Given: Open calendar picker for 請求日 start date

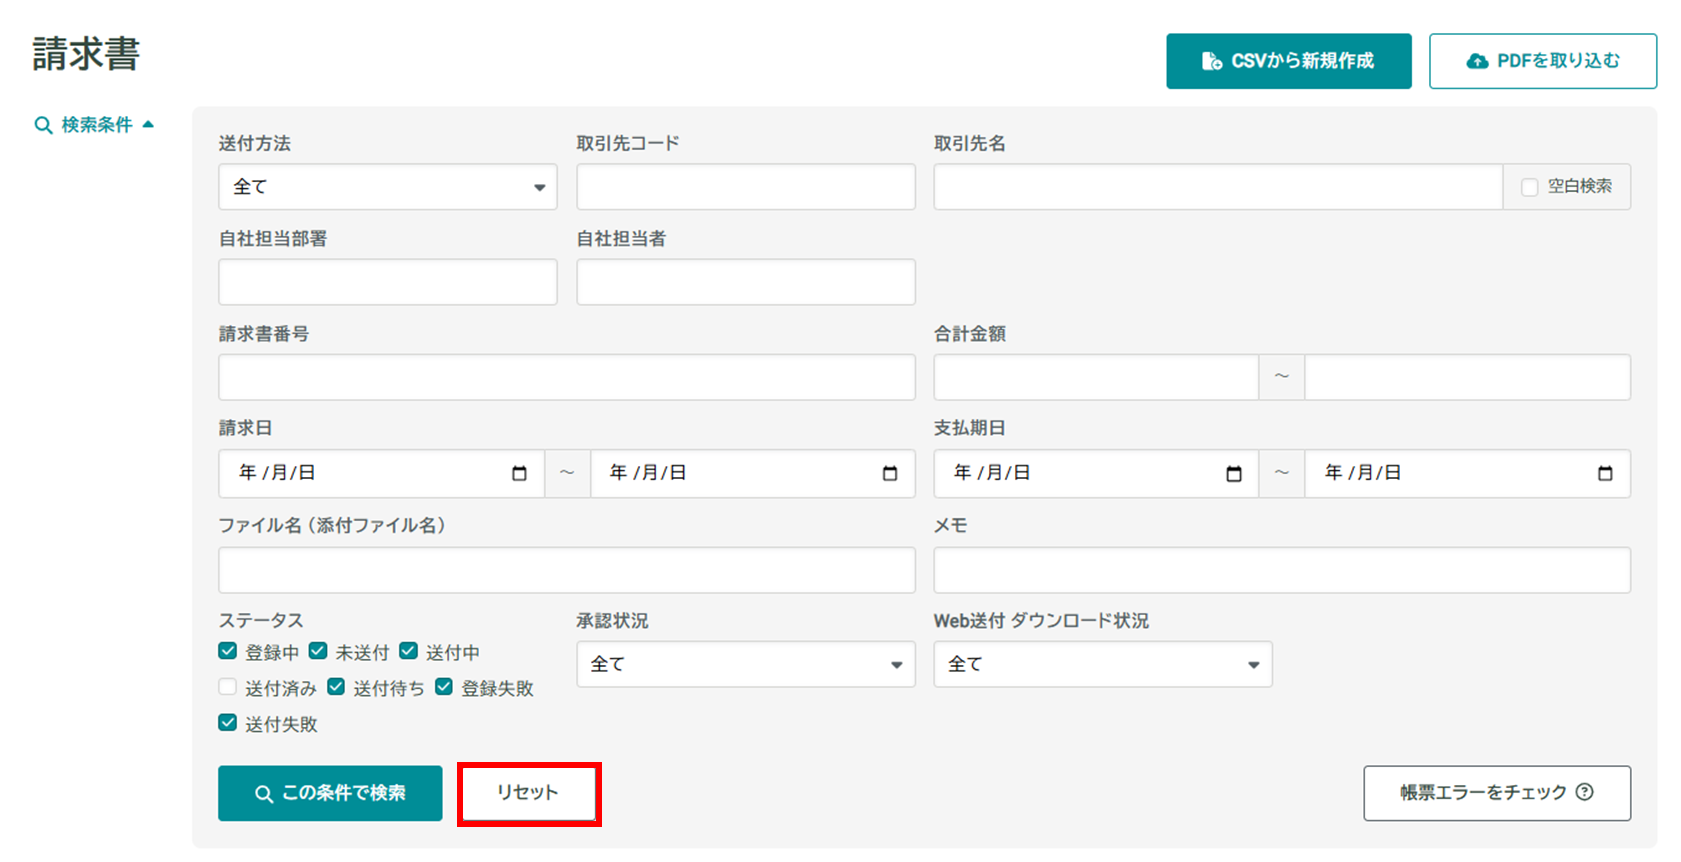Looking at the screenshot, I should tap(519, 474).
